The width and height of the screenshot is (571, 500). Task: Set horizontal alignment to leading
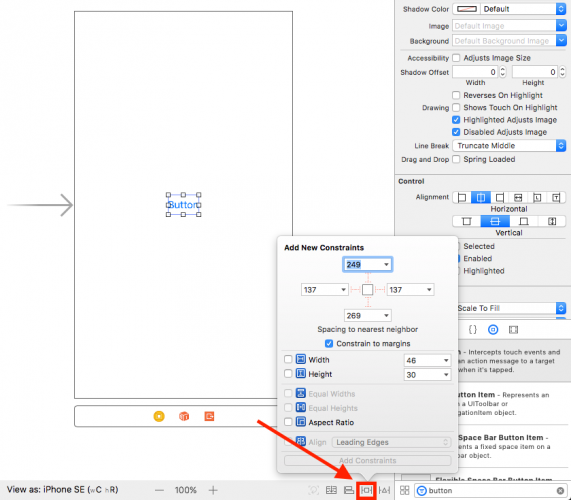537,198
